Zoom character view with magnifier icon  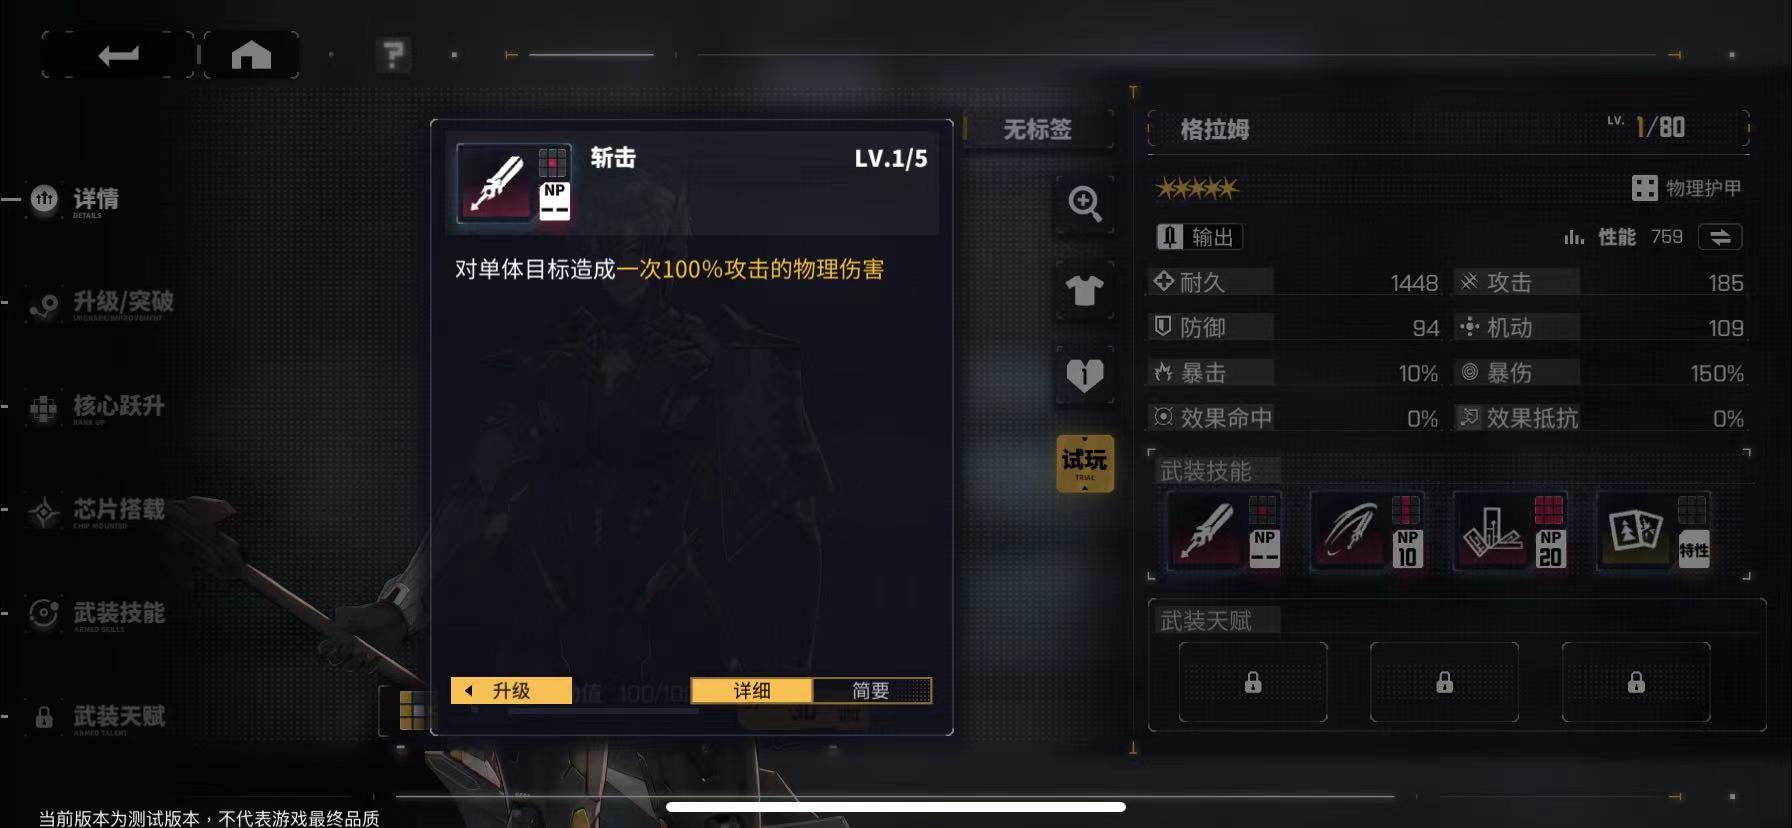(x=1085, y=204)
